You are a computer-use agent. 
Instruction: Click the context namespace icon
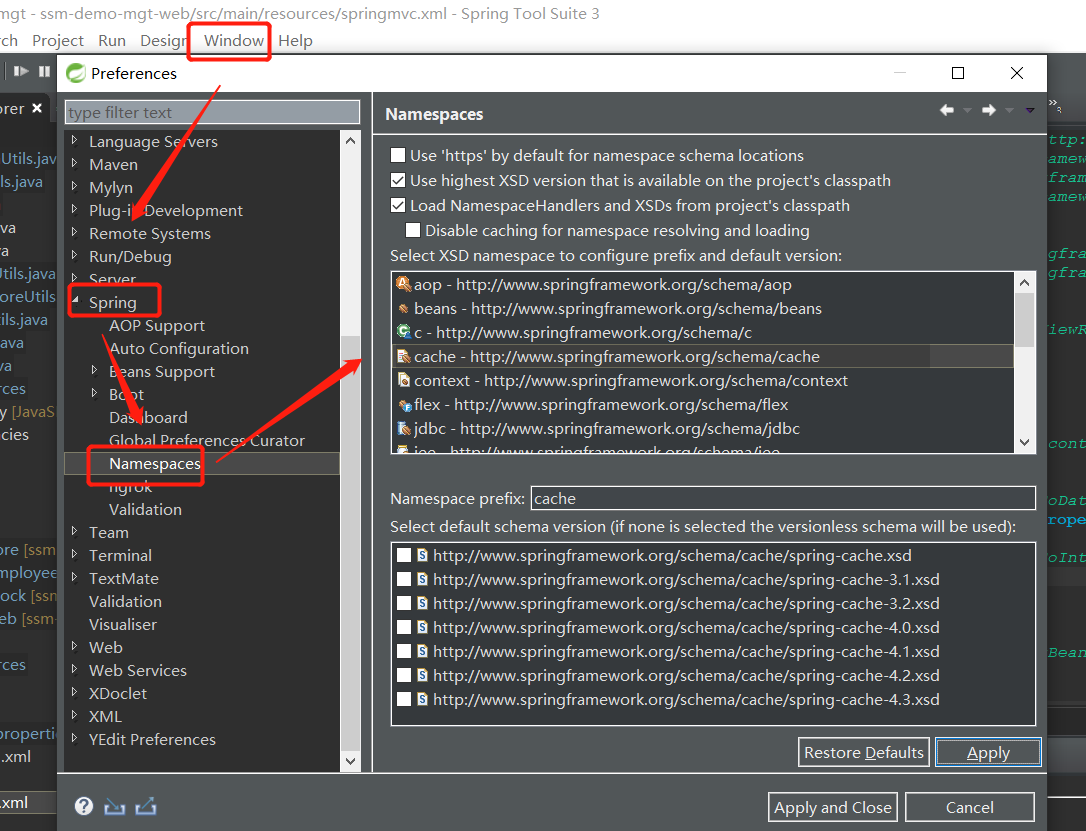tap(403, 380)
